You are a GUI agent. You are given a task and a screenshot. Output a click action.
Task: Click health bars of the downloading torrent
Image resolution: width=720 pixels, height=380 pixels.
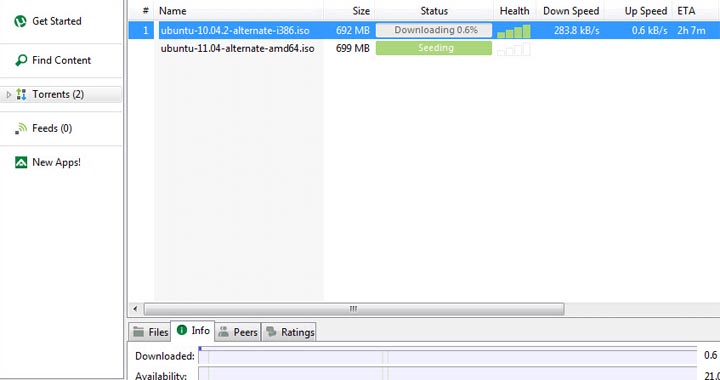(514, 31)
